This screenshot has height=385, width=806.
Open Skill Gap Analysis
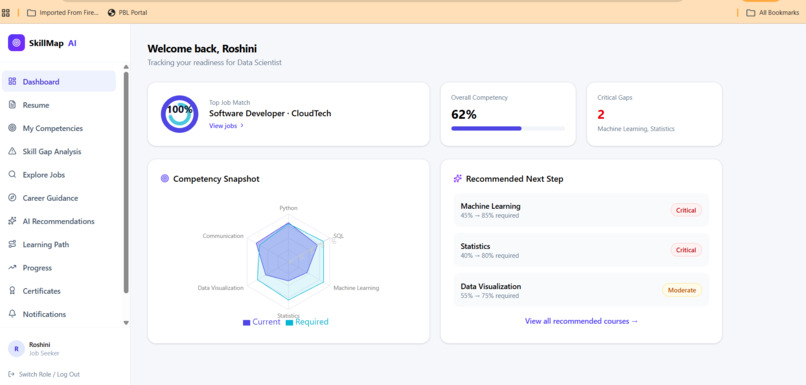click(x=59, y=151)
